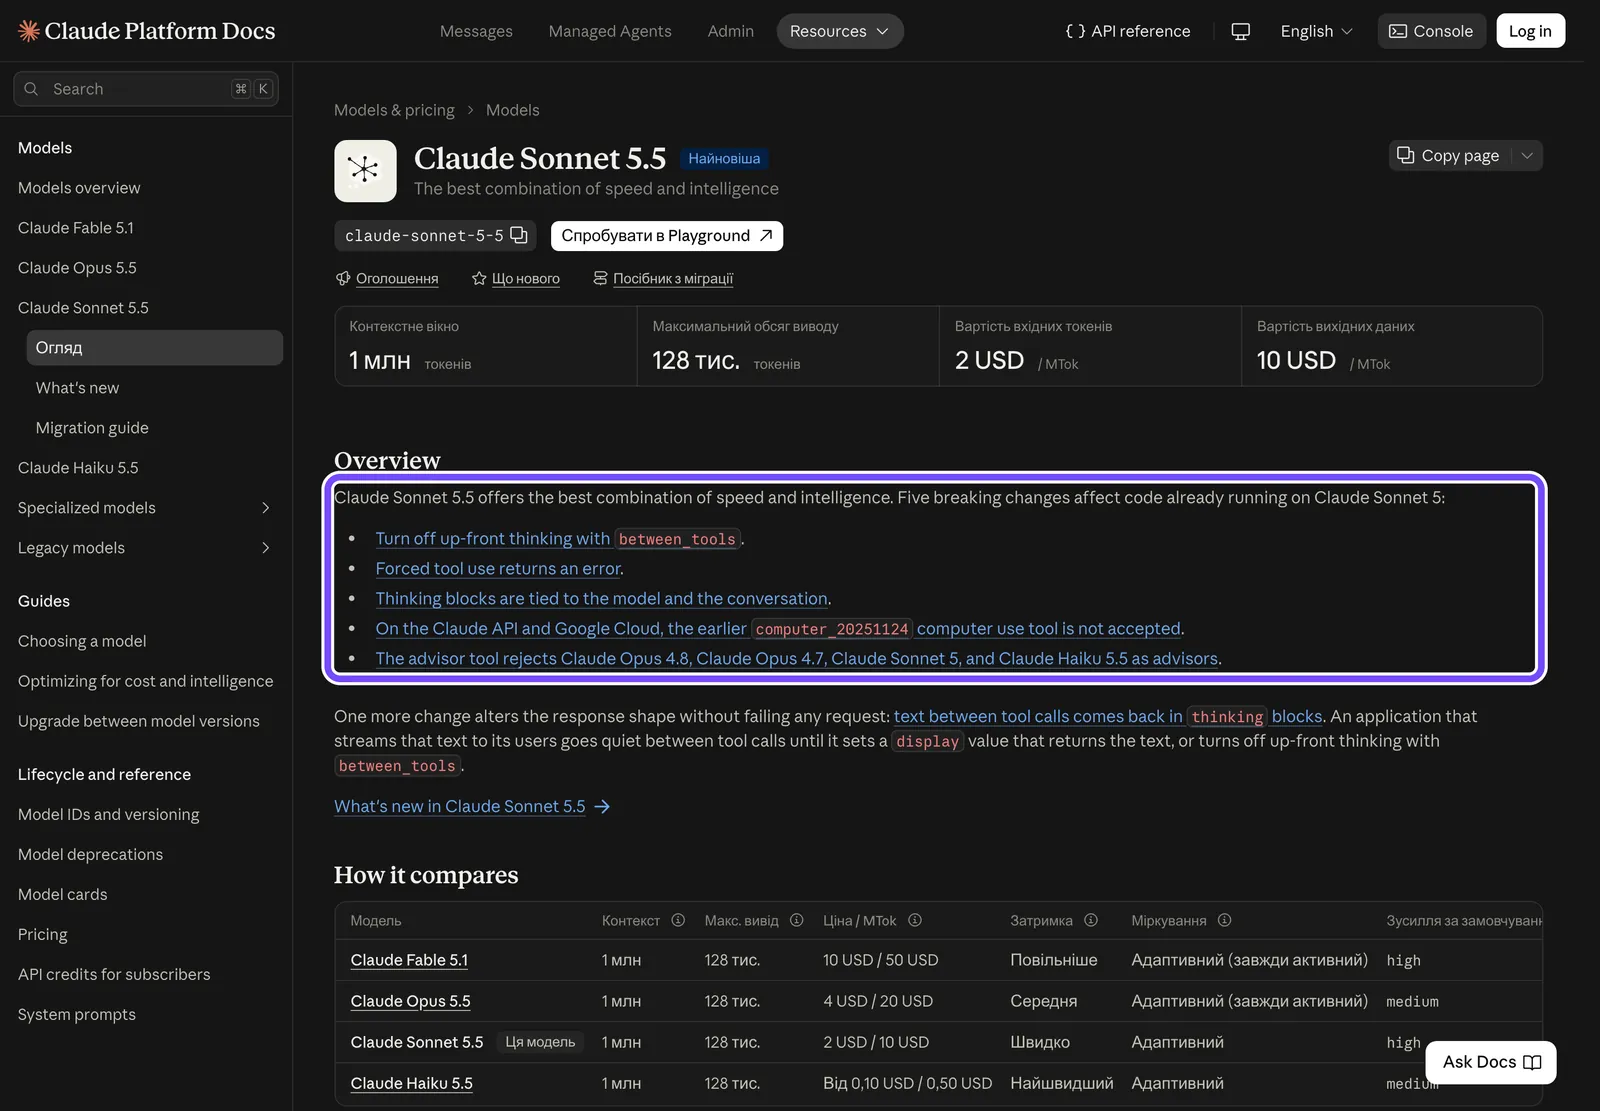Click the Ця модель tag
The image size is (1600, 1111).
(x=540, y=1042)
